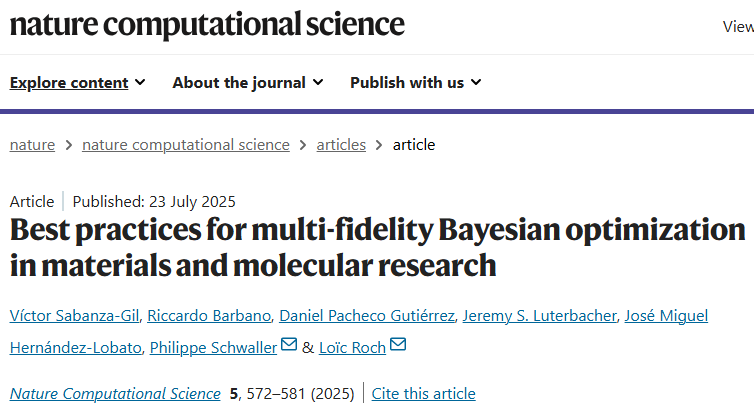Screen dimensions: 754x412
Task: Expand the Explore content dropdown menu
Action: [x=77, y=83]
